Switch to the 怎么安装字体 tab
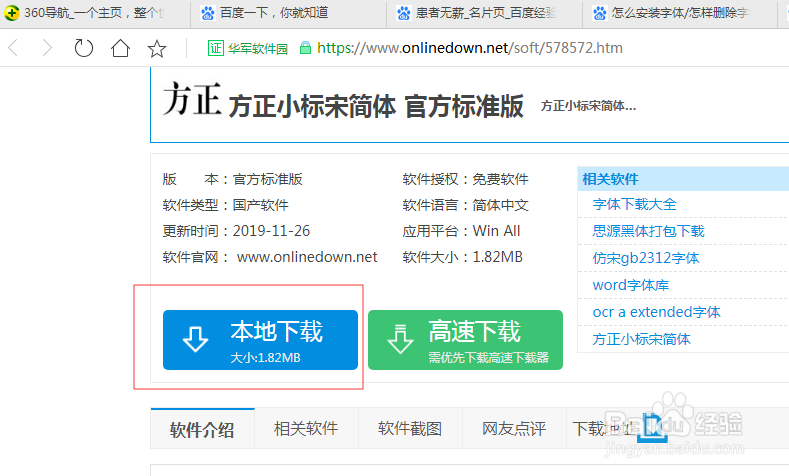Image resolution: width=789 pixels, height=476 pixels. coord(680,13)
